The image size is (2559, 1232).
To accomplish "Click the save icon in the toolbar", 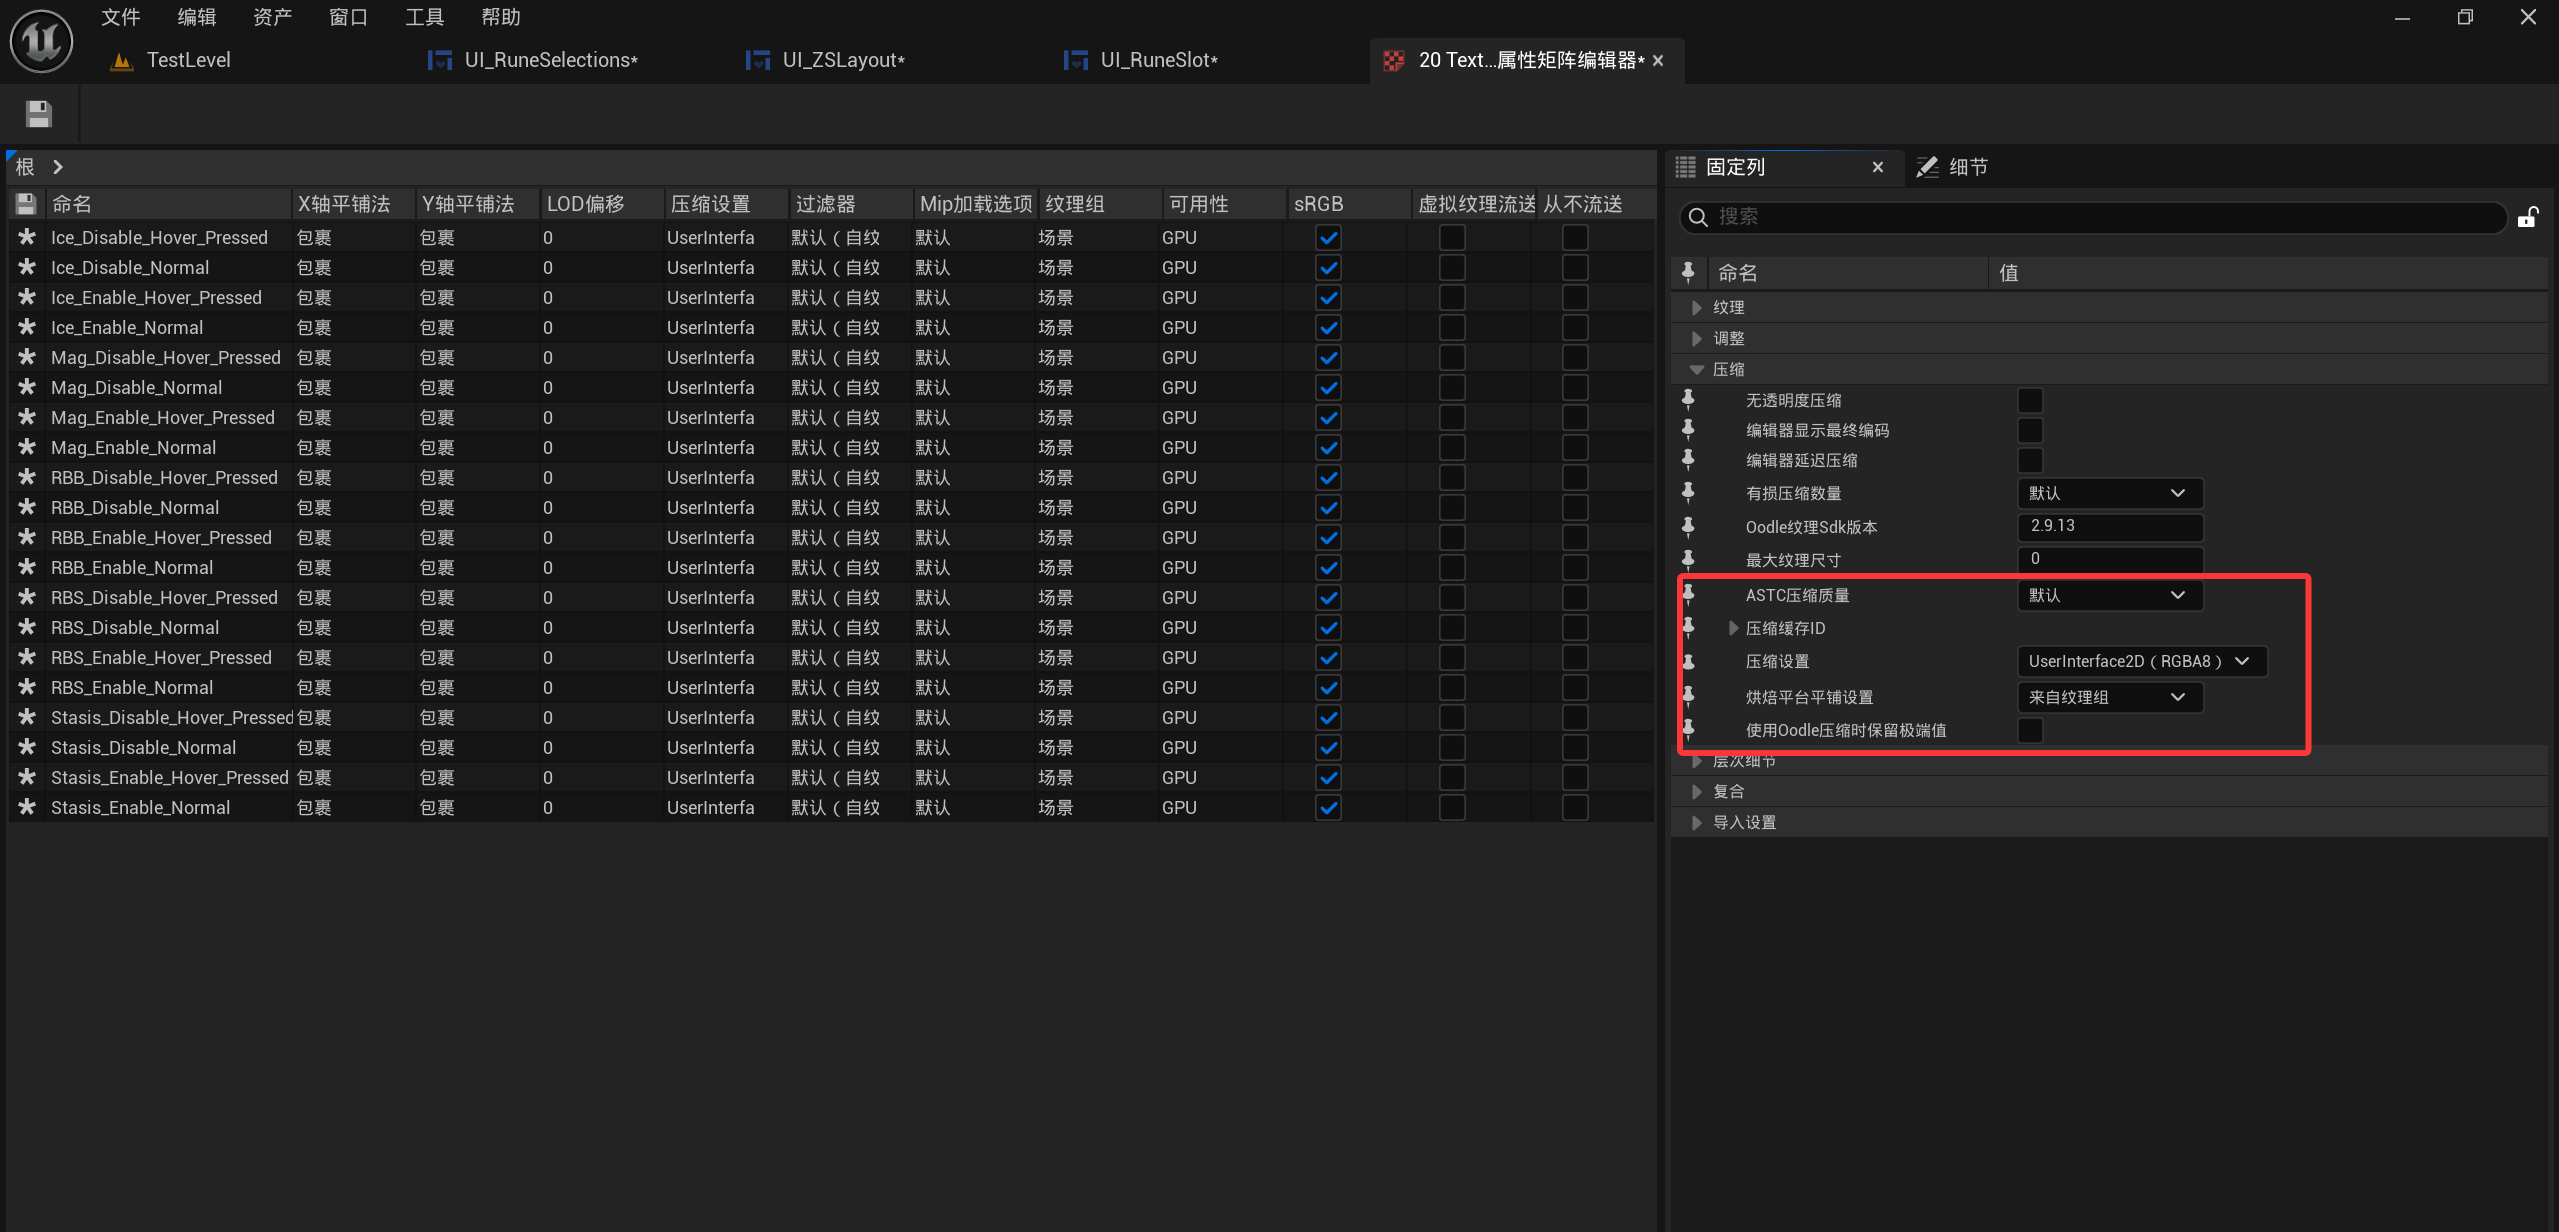I will pos(39,114).
